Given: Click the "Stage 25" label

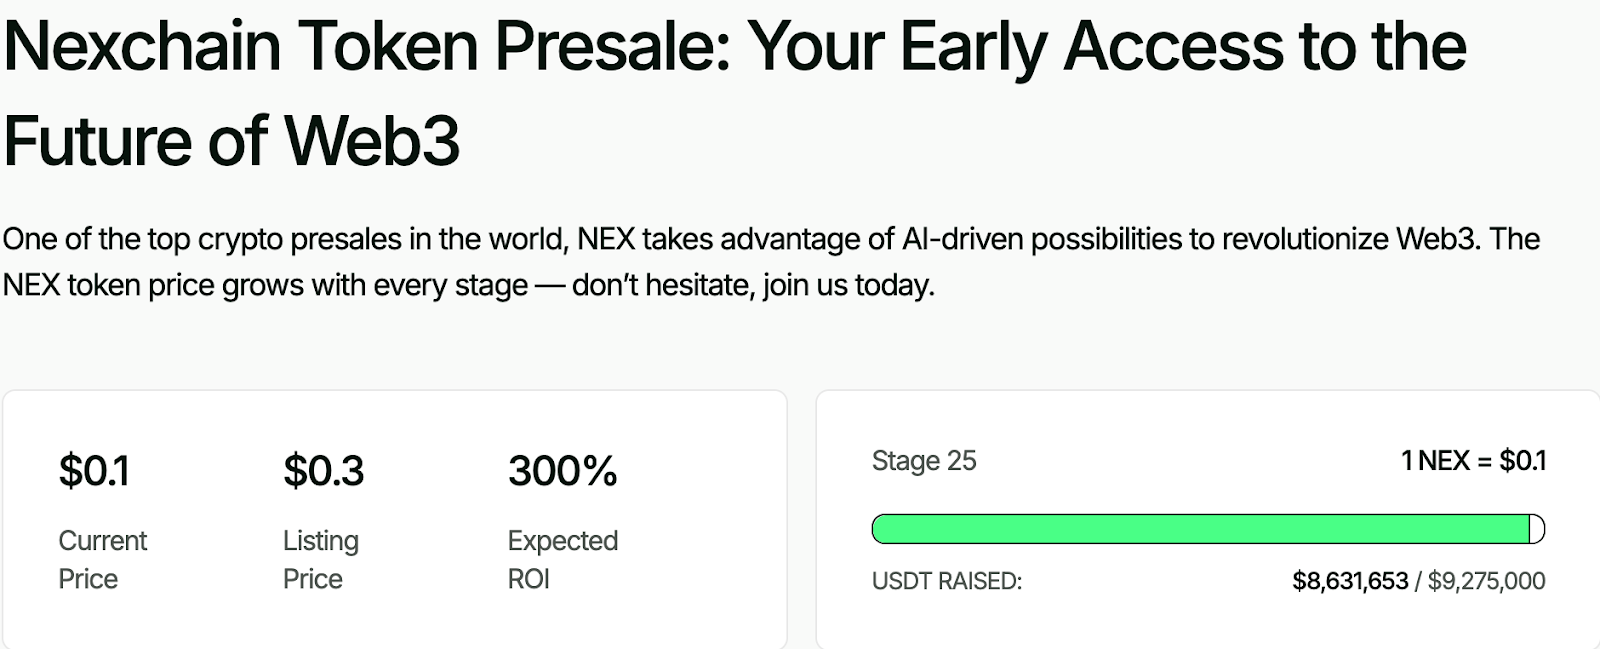Looking at the screenshot, I should point(923,461).
